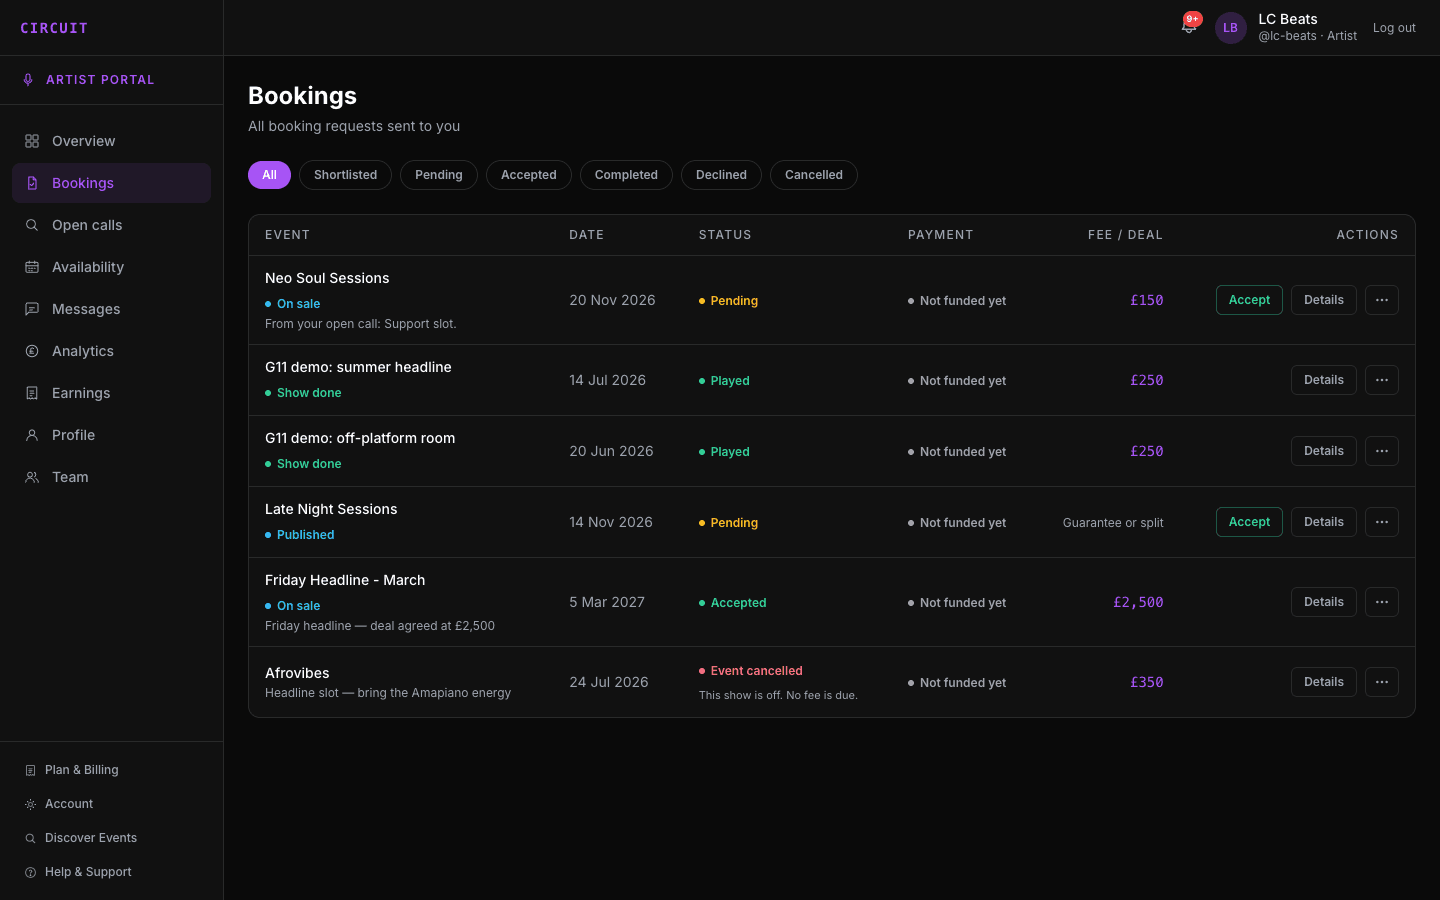
Task: Log out of the account
Action: click(1394, 28)
